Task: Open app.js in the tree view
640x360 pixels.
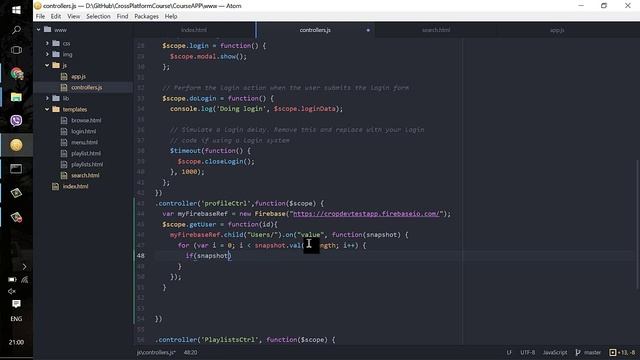Action: point(78,76)
